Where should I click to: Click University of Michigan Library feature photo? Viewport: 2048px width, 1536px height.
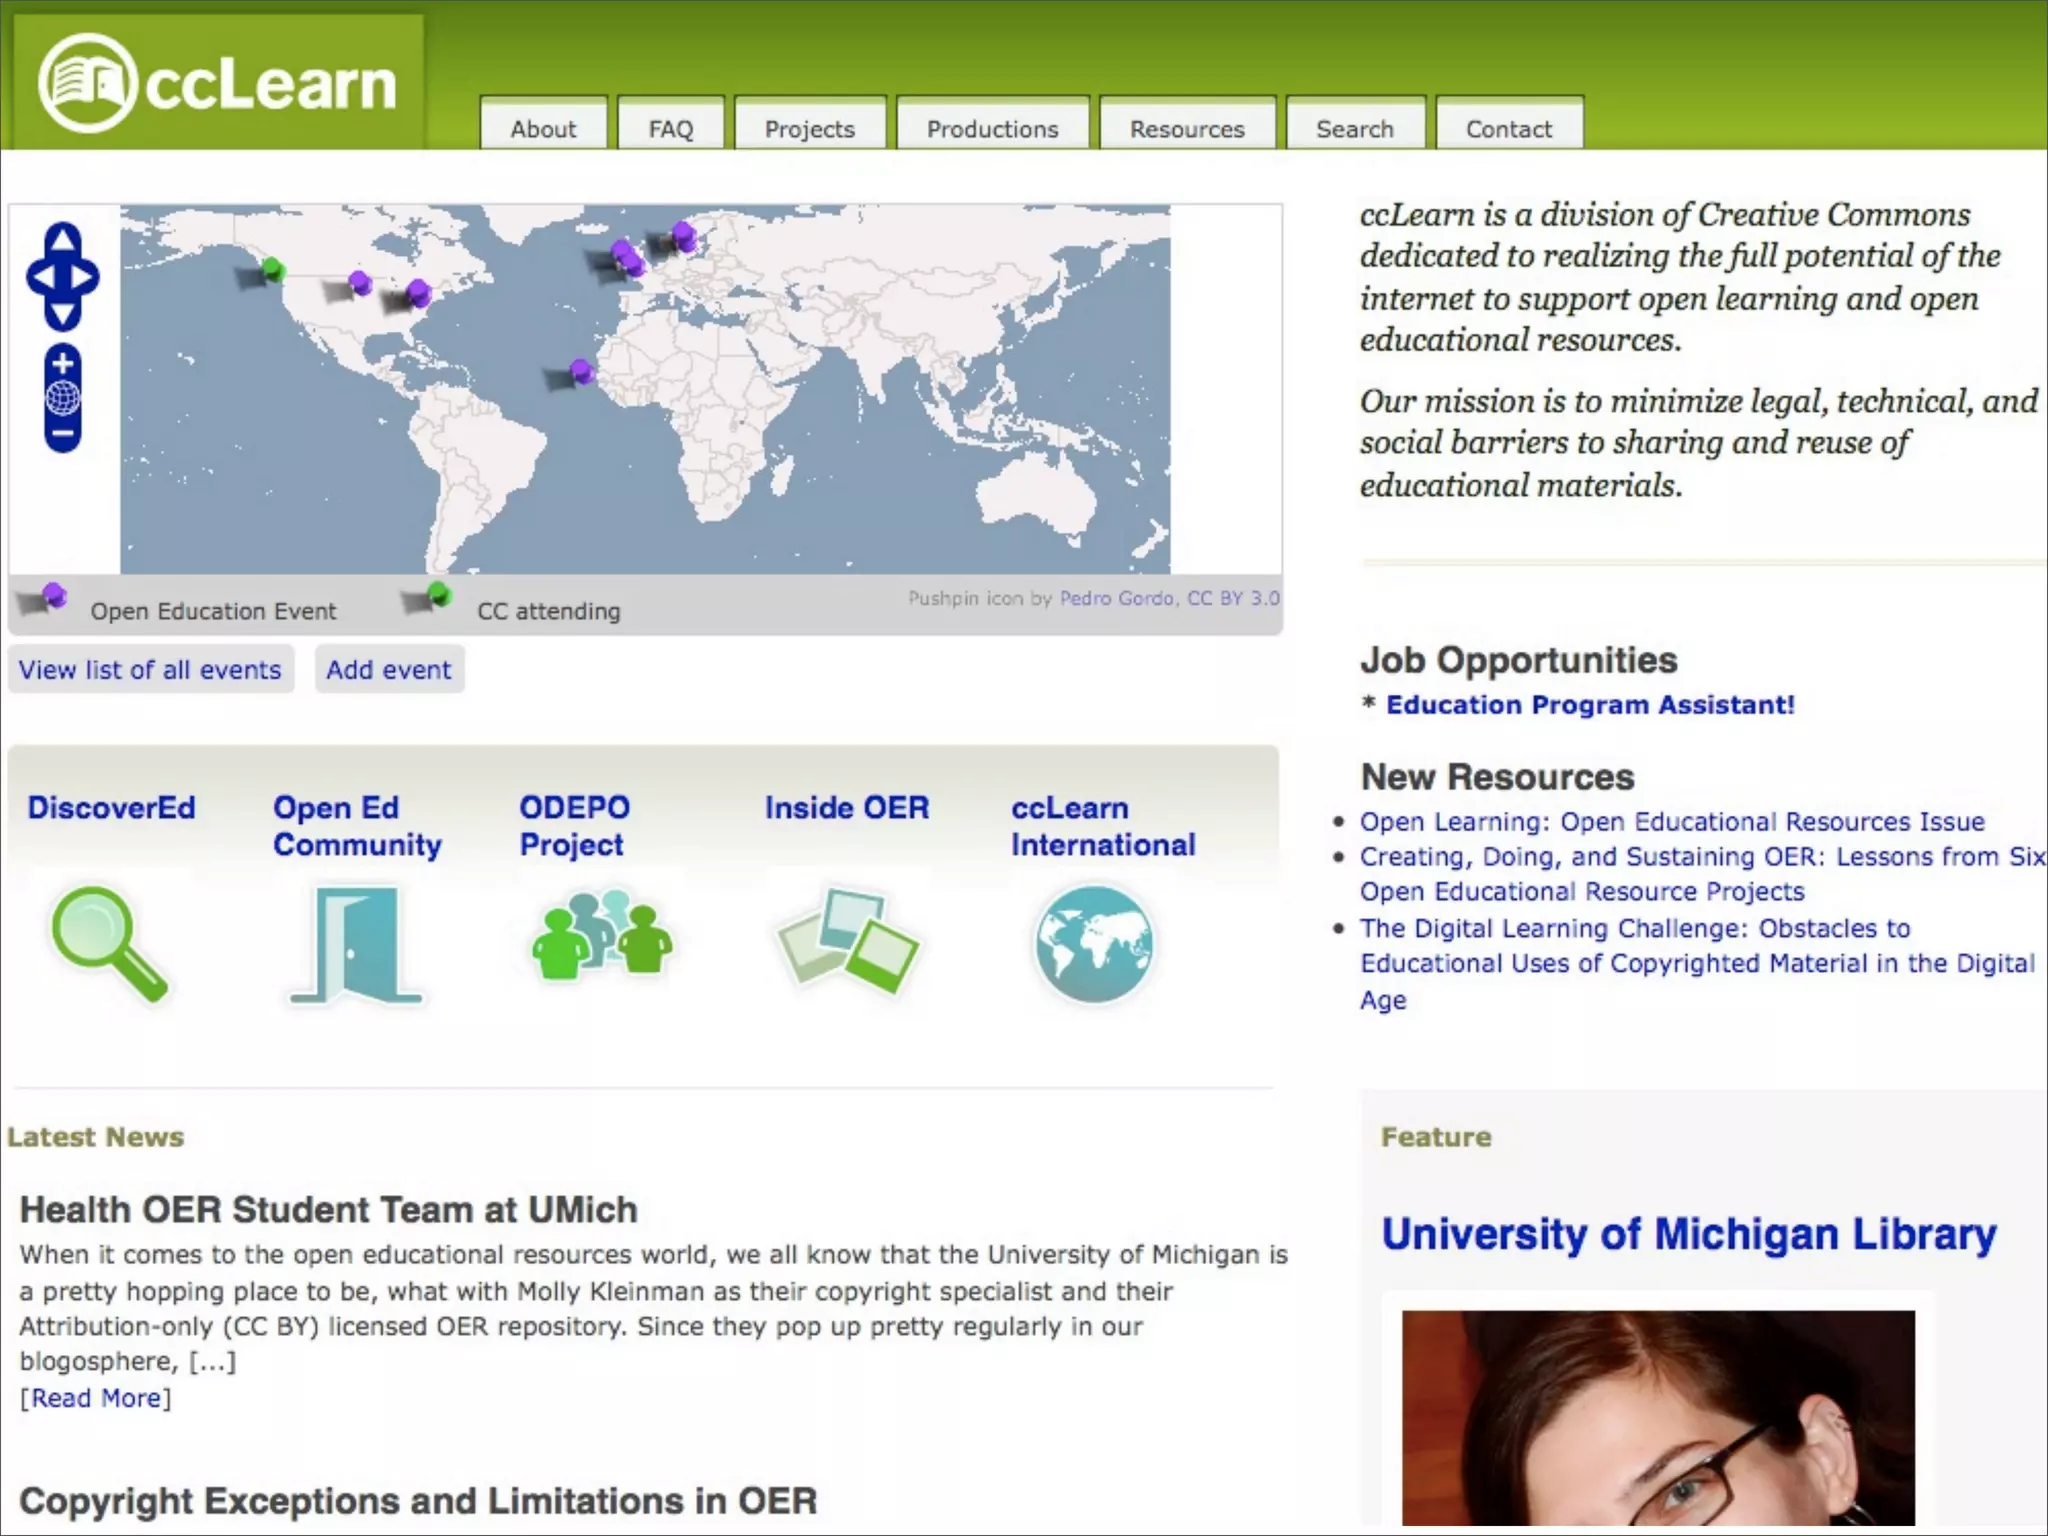click(1657, 1416)
